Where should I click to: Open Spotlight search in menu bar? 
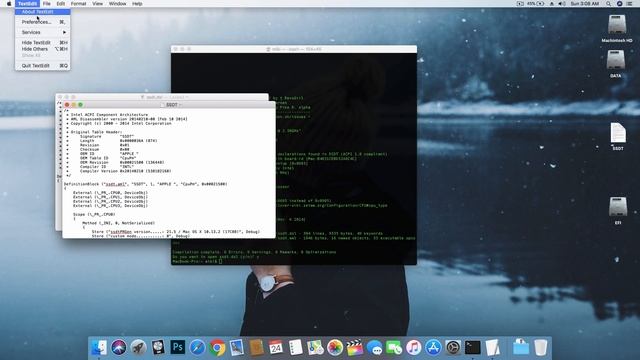coord(608,4)
